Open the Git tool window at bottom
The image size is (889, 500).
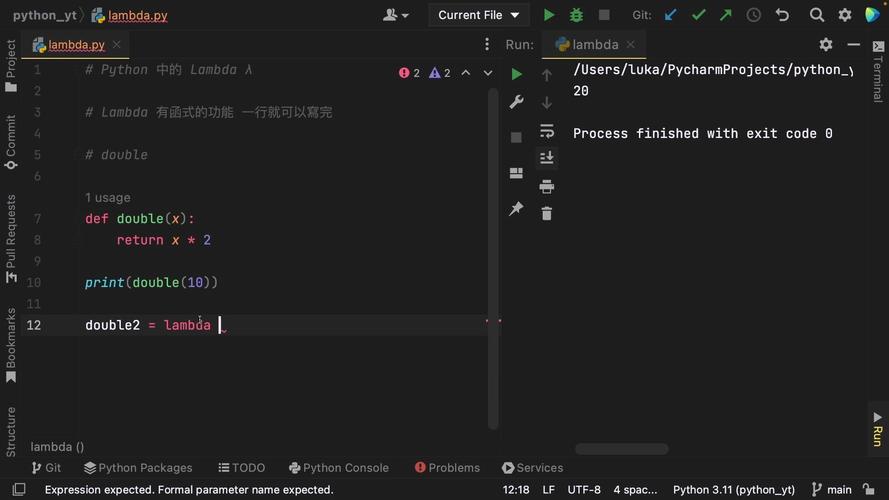(46, 468)
